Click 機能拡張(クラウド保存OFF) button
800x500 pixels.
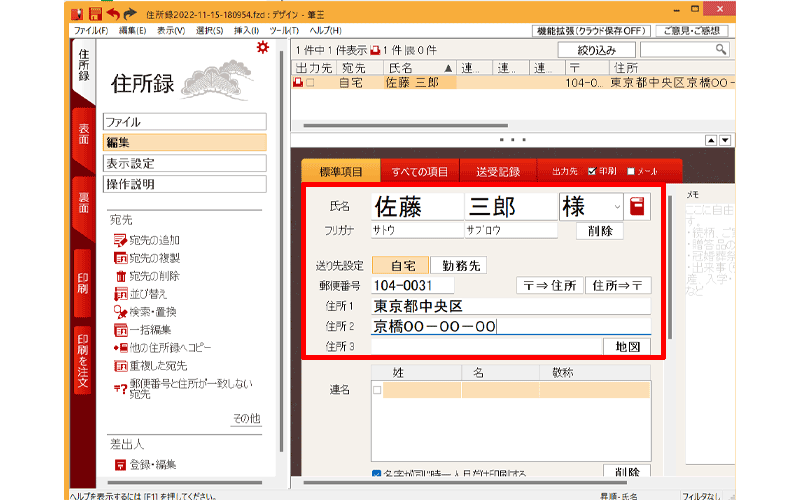click(x=591, y=31)
